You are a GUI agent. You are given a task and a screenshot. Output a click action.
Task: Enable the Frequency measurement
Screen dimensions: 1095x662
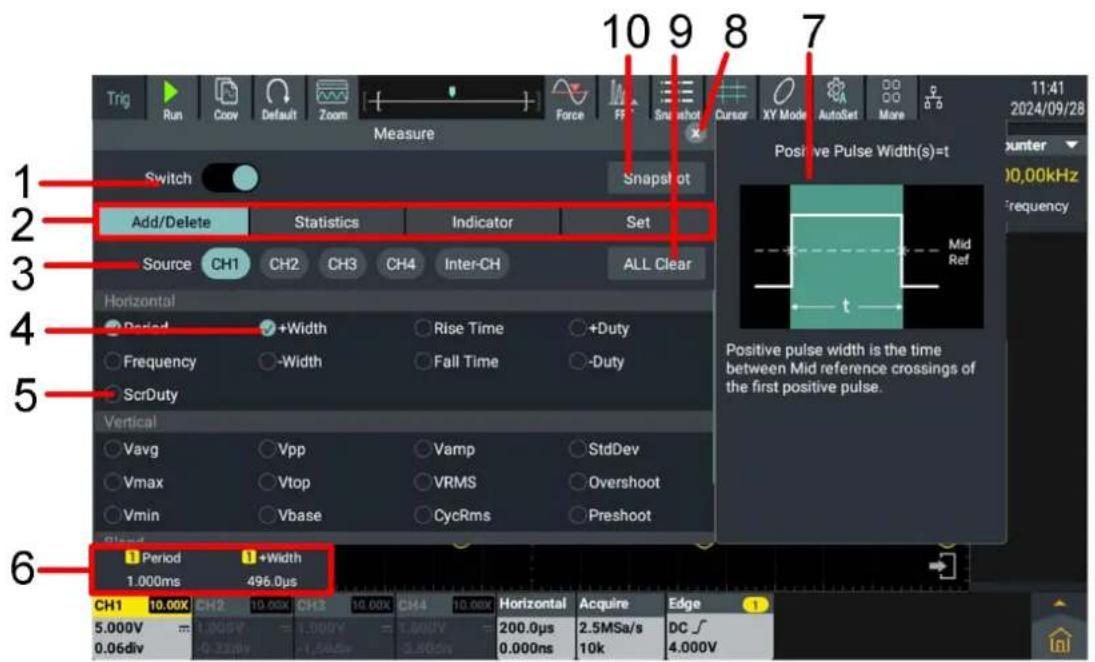[112, 361]
